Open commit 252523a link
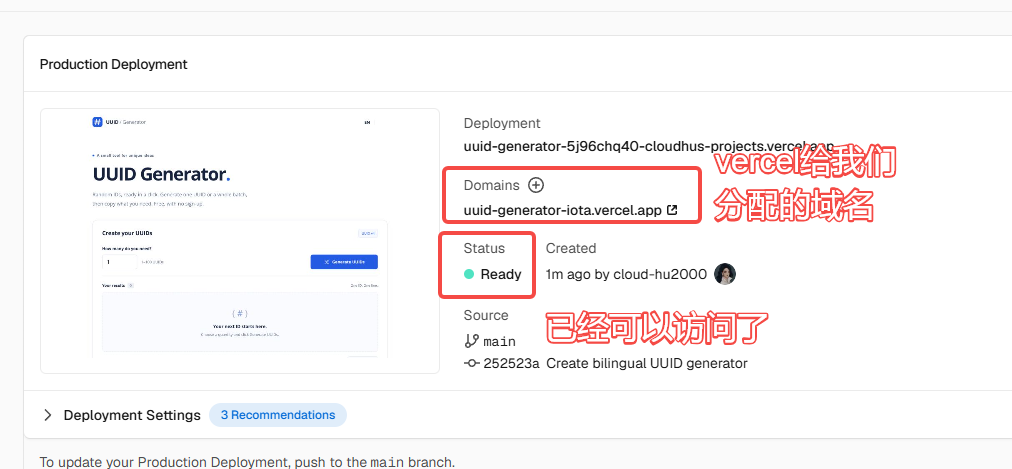The image size is (1012, 469). pyautogui.click(x=511, y=363)
